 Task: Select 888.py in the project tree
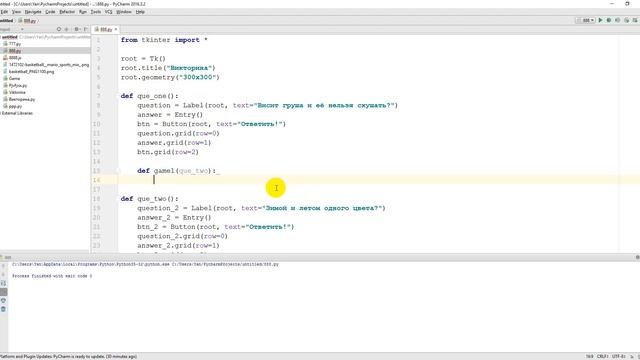15,51
